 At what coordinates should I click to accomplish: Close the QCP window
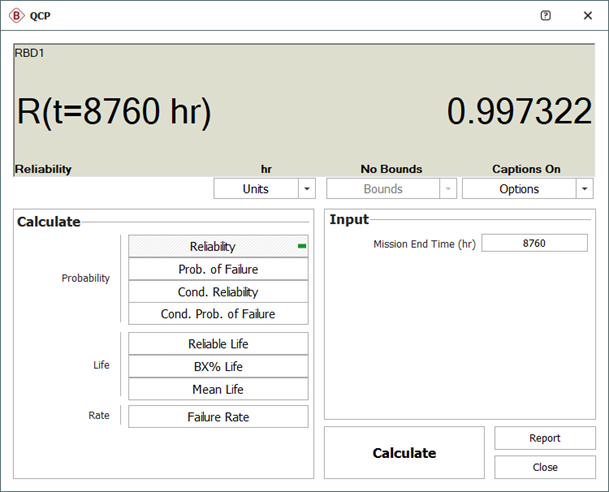click(x=587, y=16)
